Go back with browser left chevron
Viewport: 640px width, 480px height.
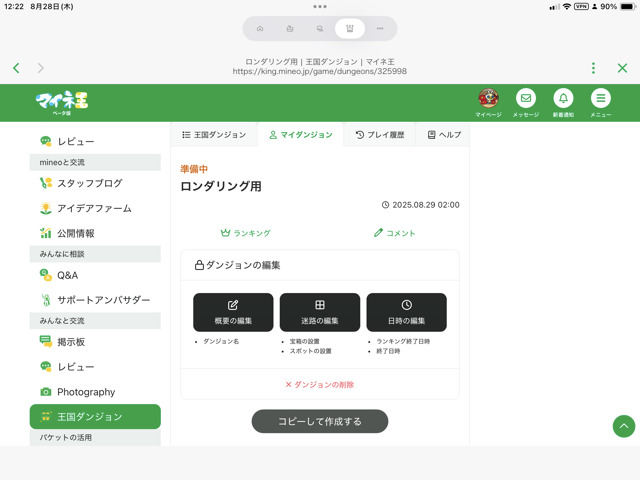pyautogui.click(x=16, y=68)
